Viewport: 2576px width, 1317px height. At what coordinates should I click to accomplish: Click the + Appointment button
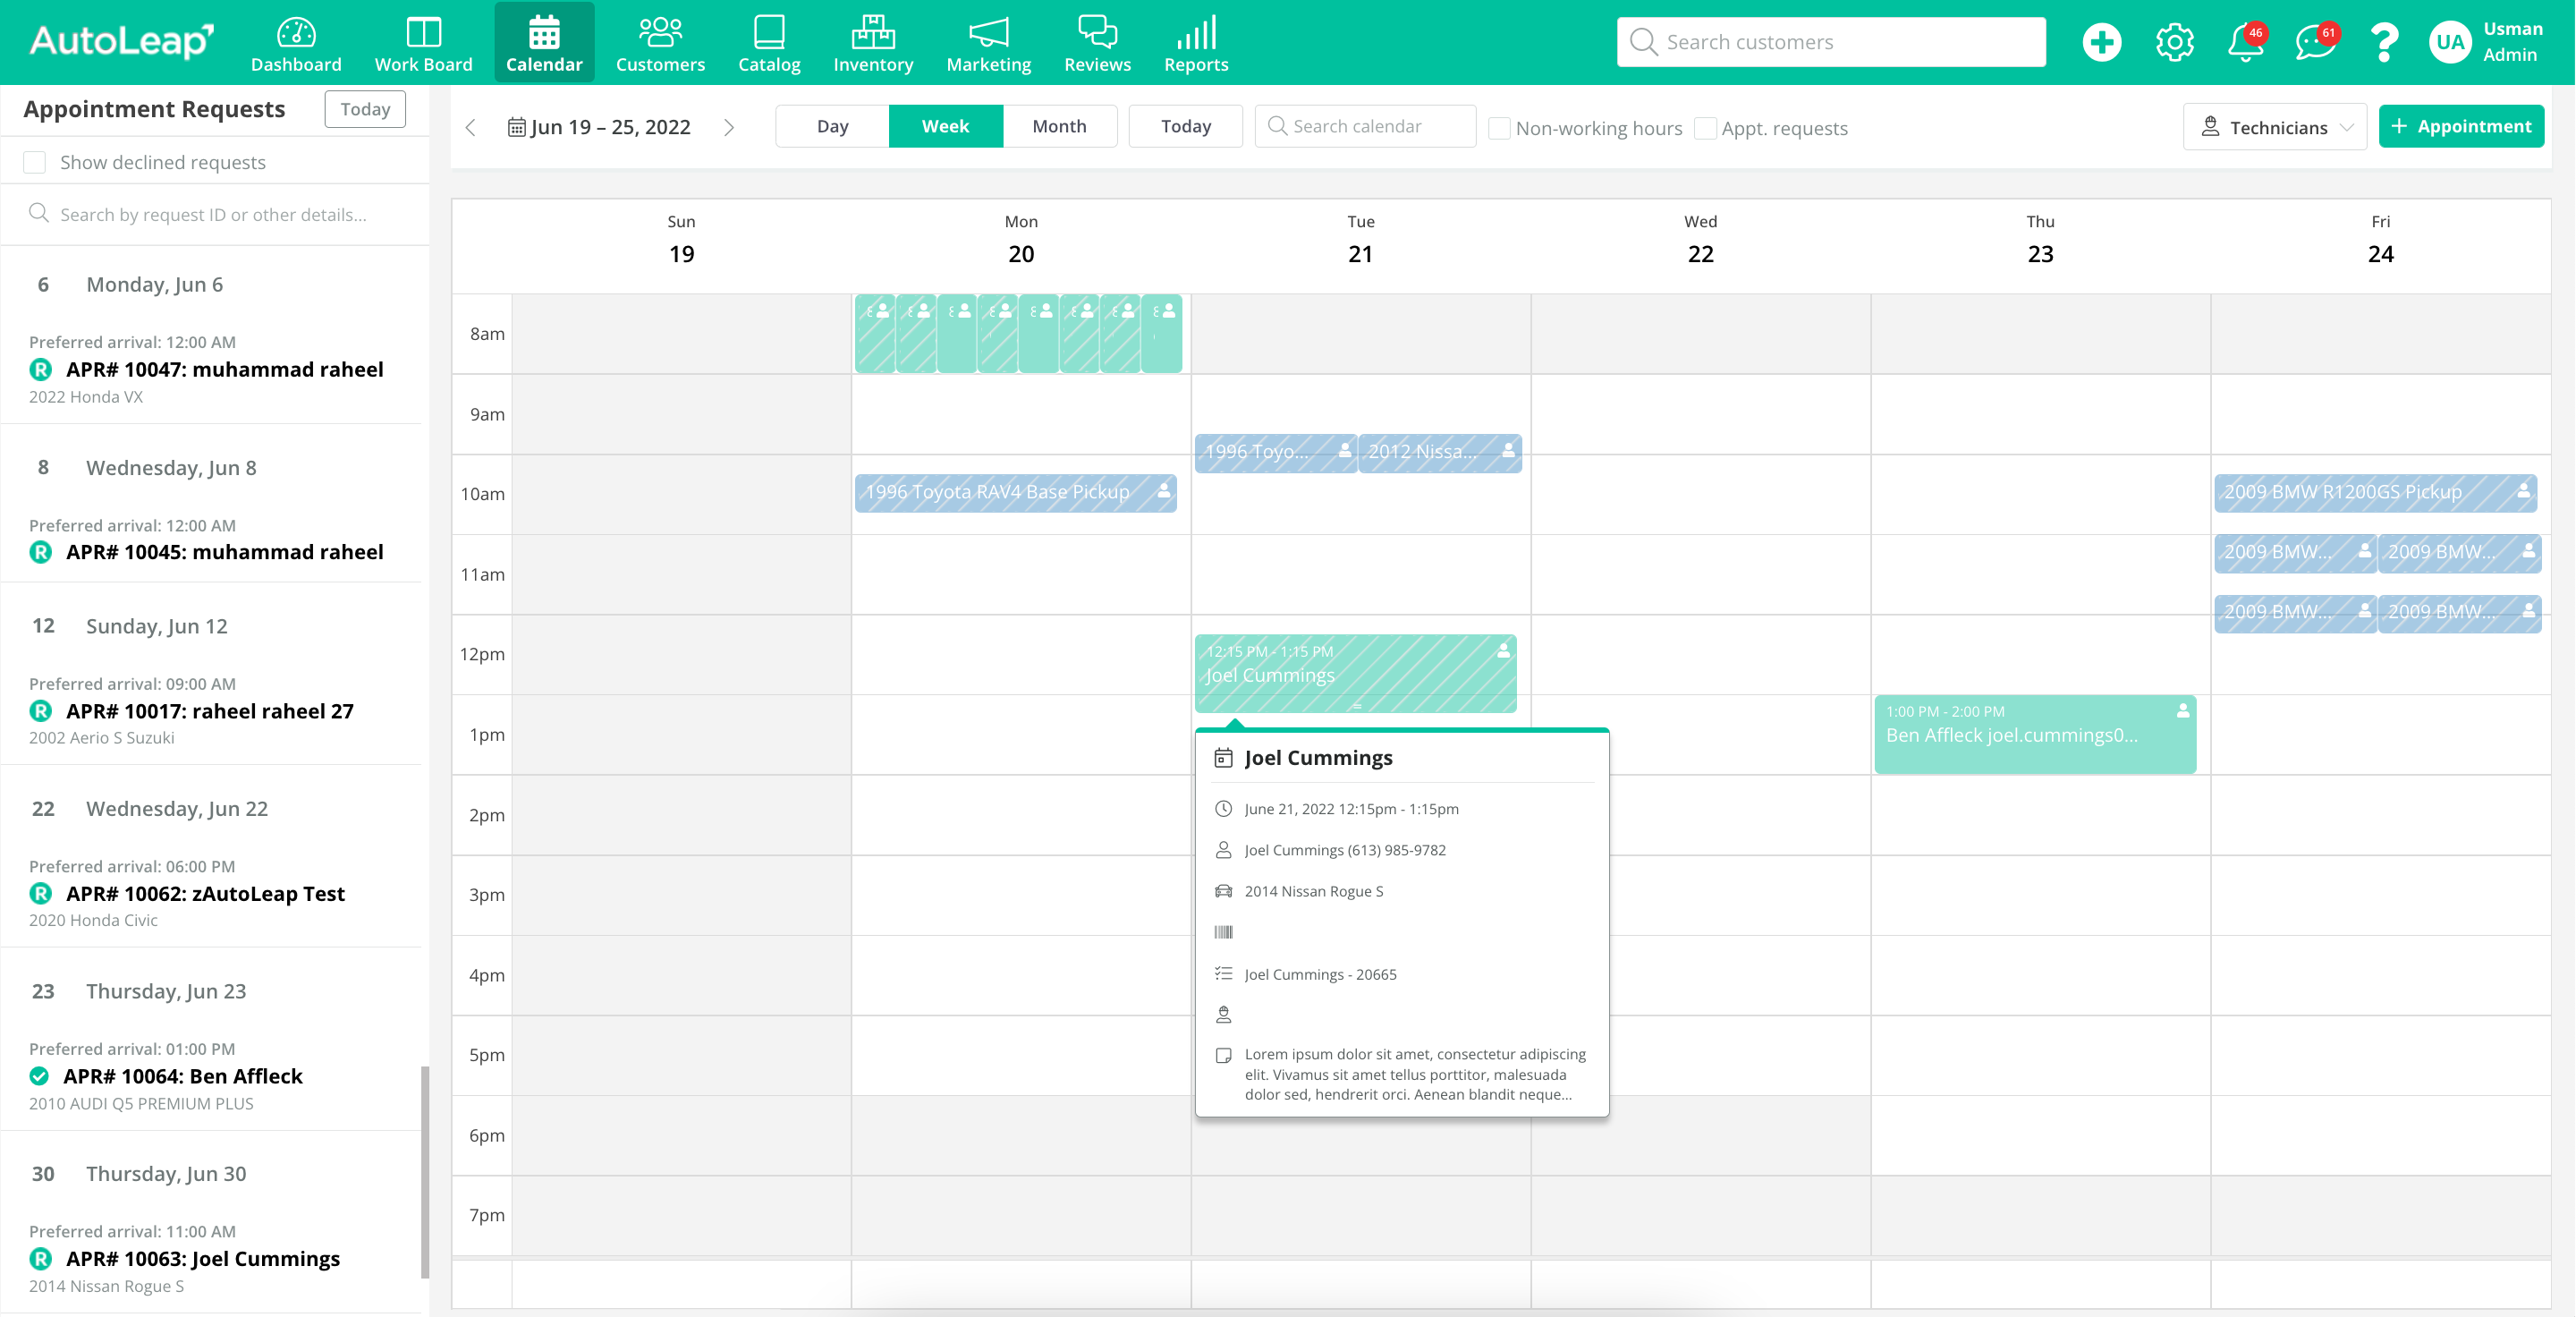[2461, 126]
